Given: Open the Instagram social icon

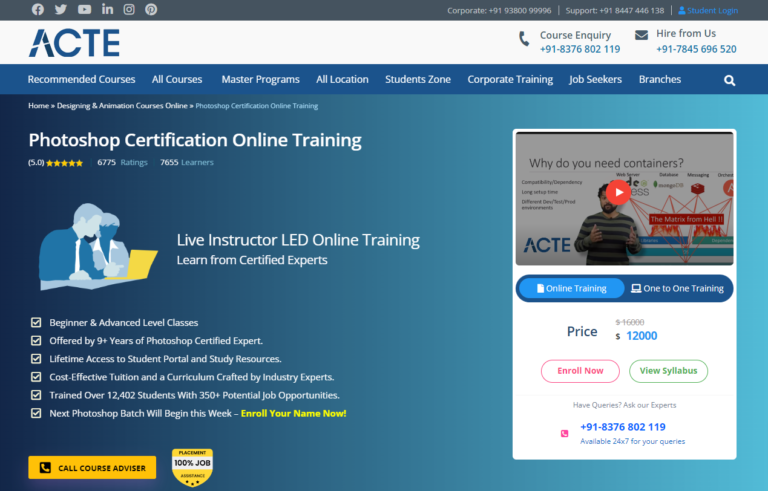Looking at the screenshot, I should 129,10.
